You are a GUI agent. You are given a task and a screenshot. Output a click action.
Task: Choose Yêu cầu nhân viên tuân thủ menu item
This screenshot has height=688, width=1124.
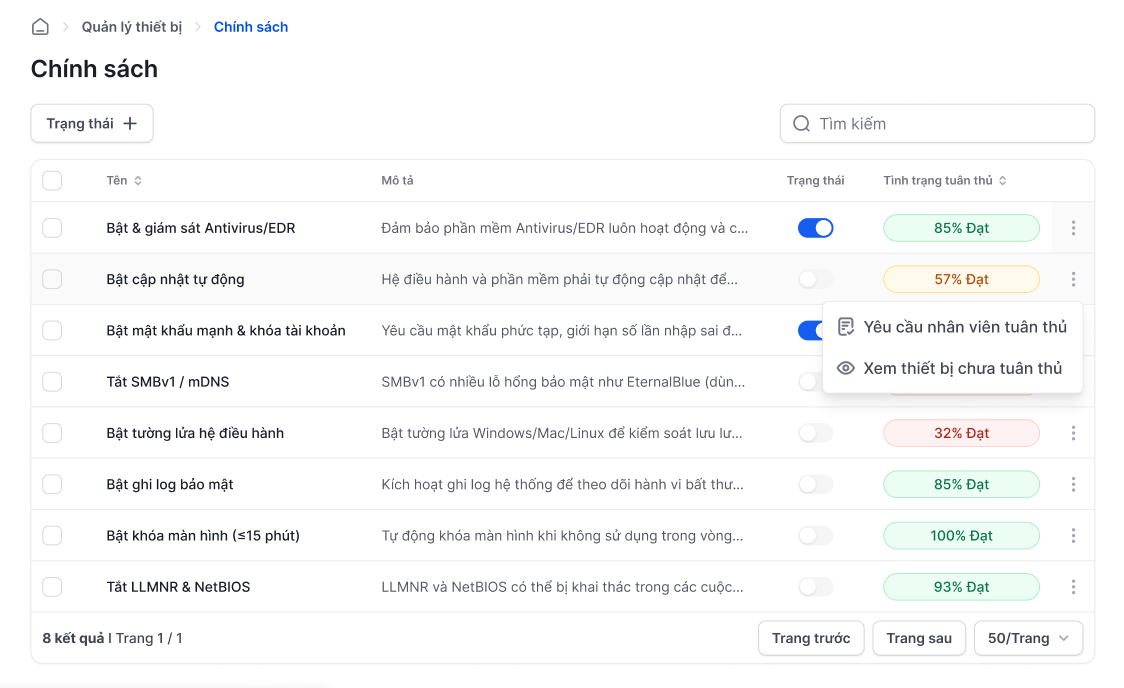coord(953,327)
